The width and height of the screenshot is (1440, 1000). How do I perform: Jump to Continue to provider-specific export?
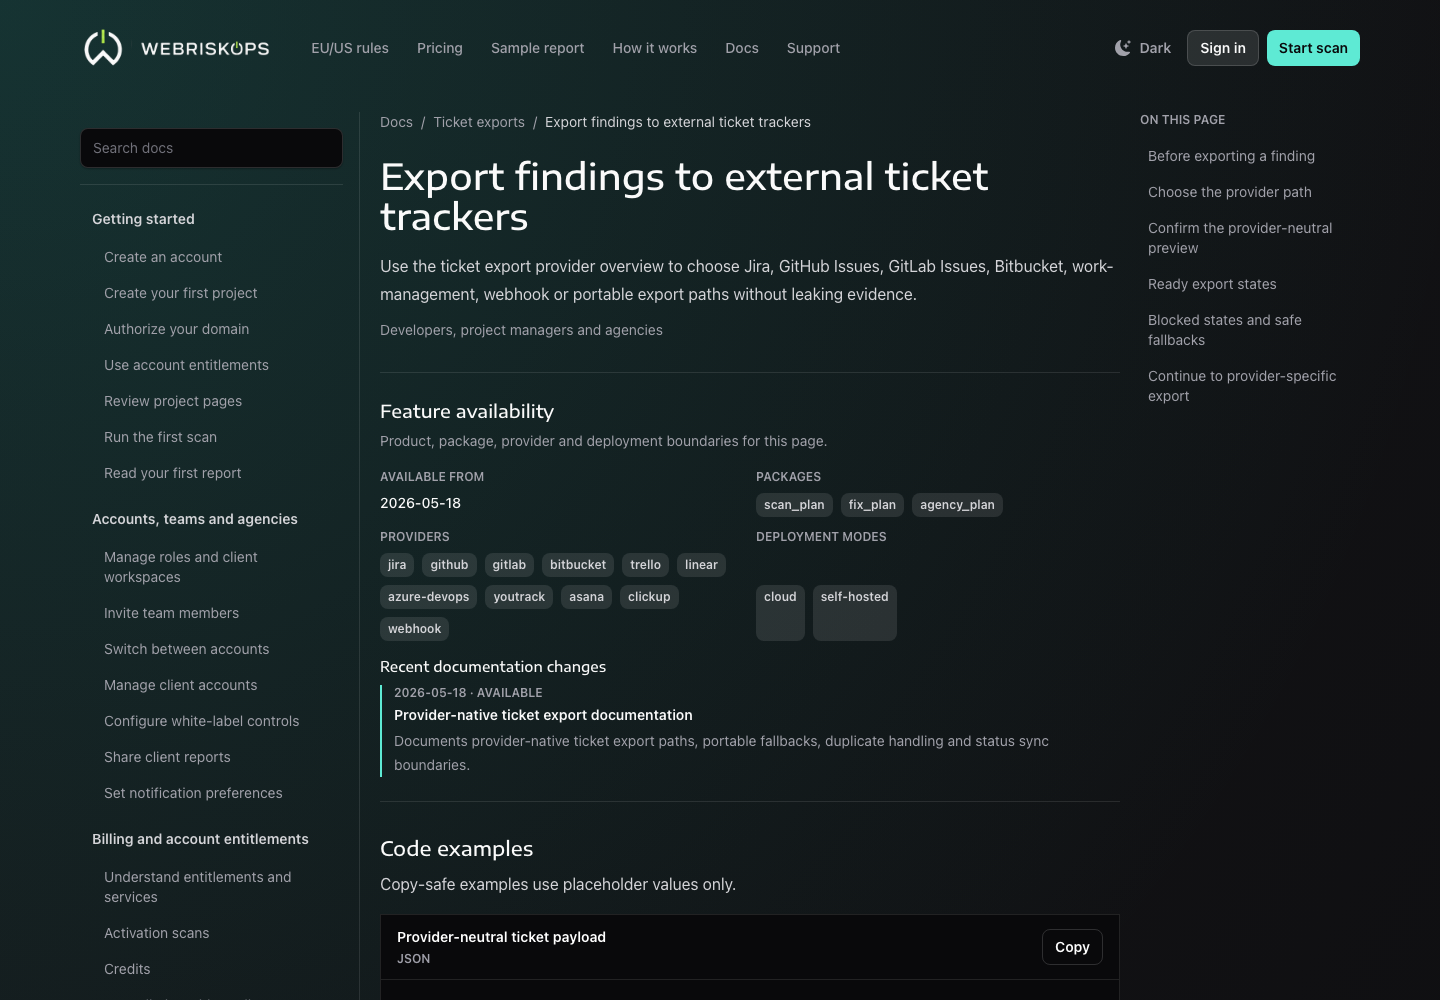1242,386
